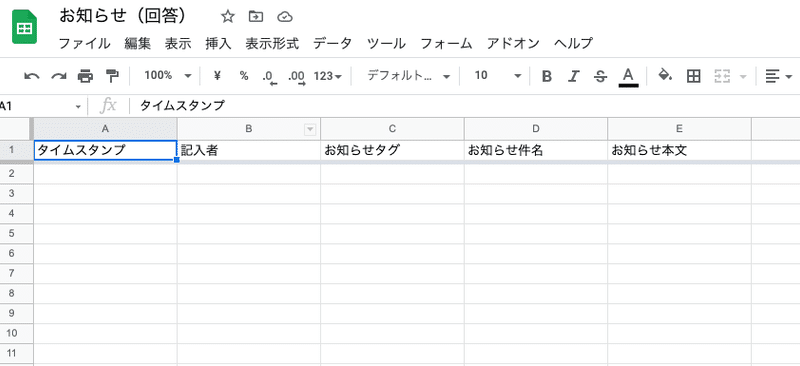Check the cloud save status icon
Viewport: 800px width, 366px height.
[x=285, y=17]
